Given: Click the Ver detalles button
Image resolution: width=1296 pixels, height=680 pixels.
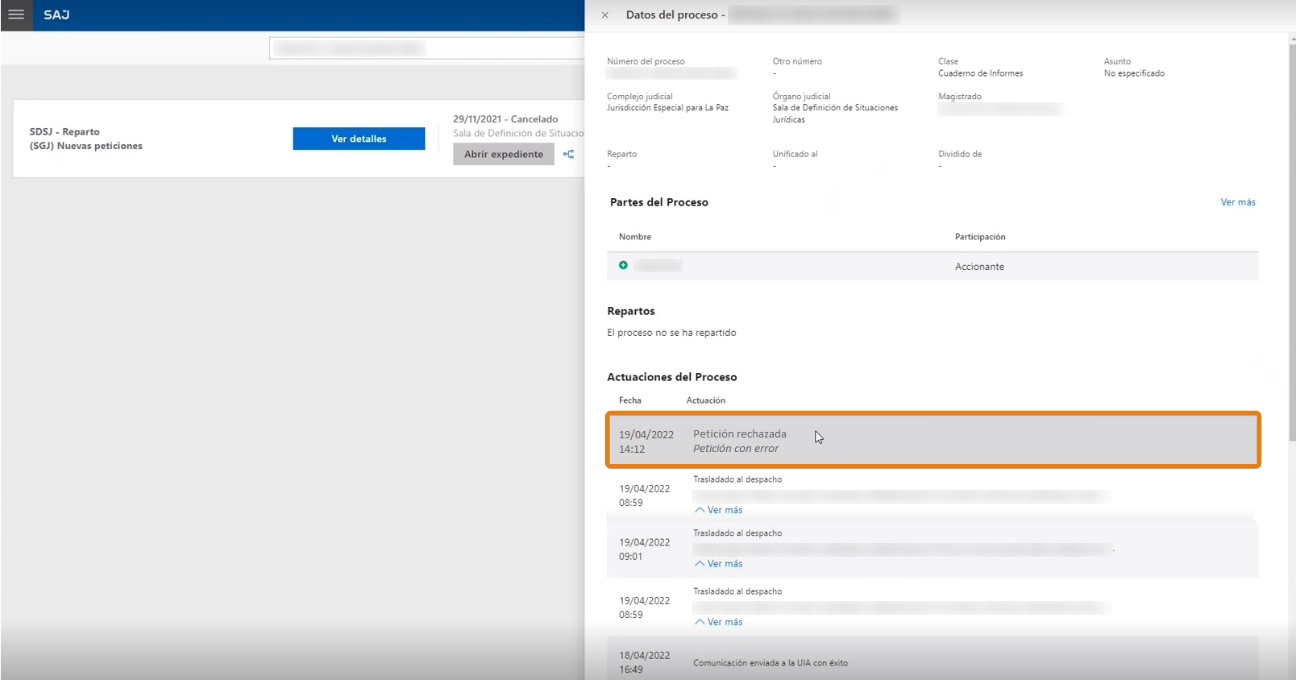Looking at the screenshot, I should coord(359,139).
